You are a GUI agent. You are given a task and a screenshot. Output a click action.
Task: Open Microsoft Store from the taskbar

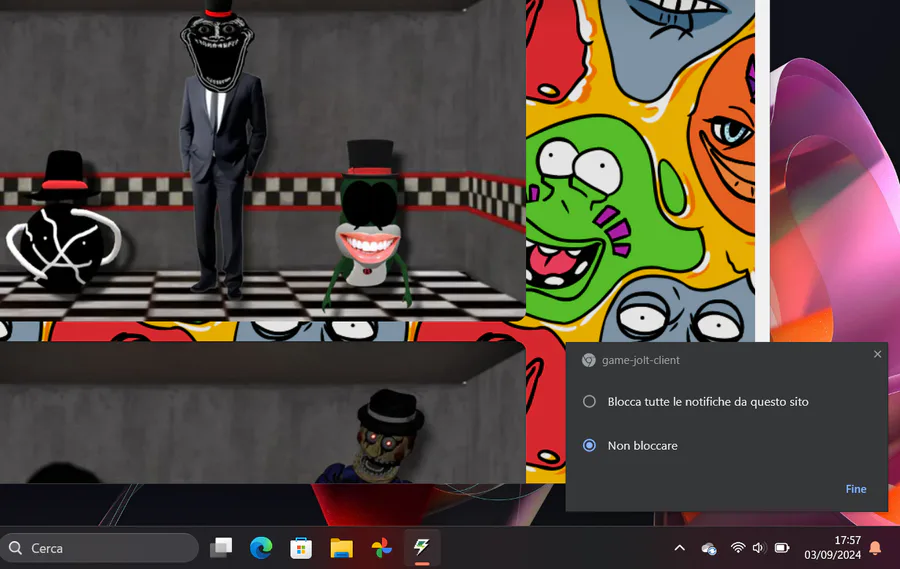click(x=301, y=548)
